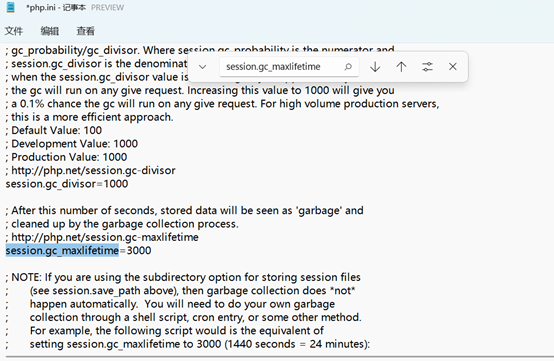Image resolution: width=554 pixels, height=361 pixels.
Task: Click the magnifier search icon in find box
Action: click(348, 67)
